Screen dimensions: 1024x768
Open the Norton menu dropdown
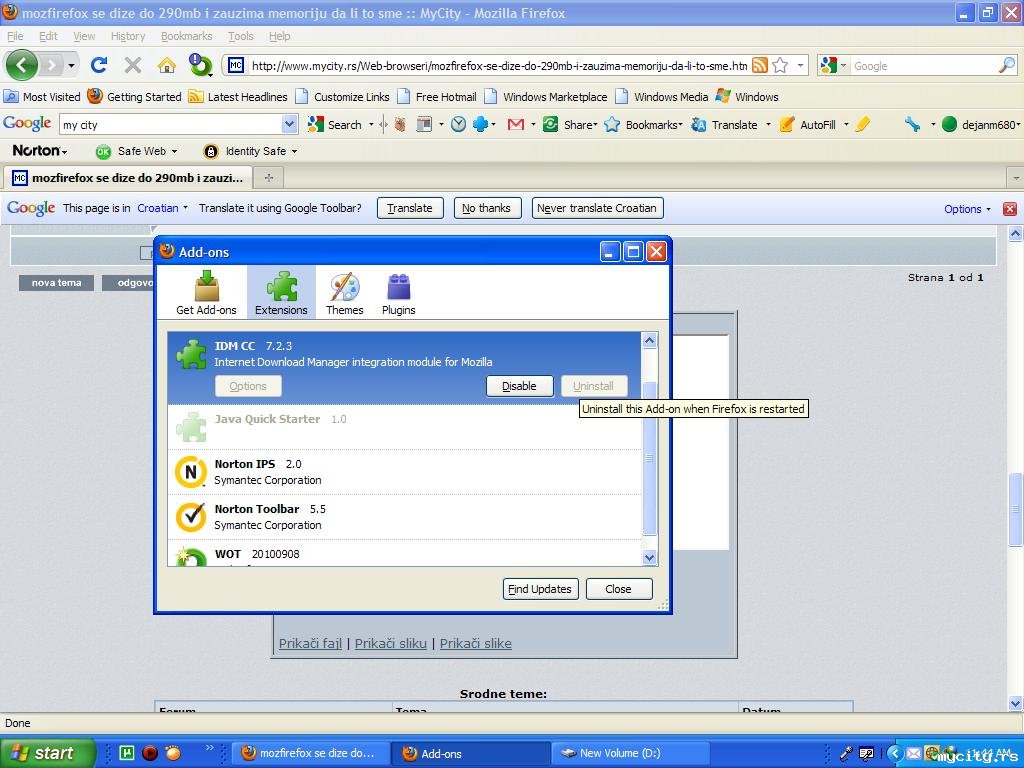39,151
